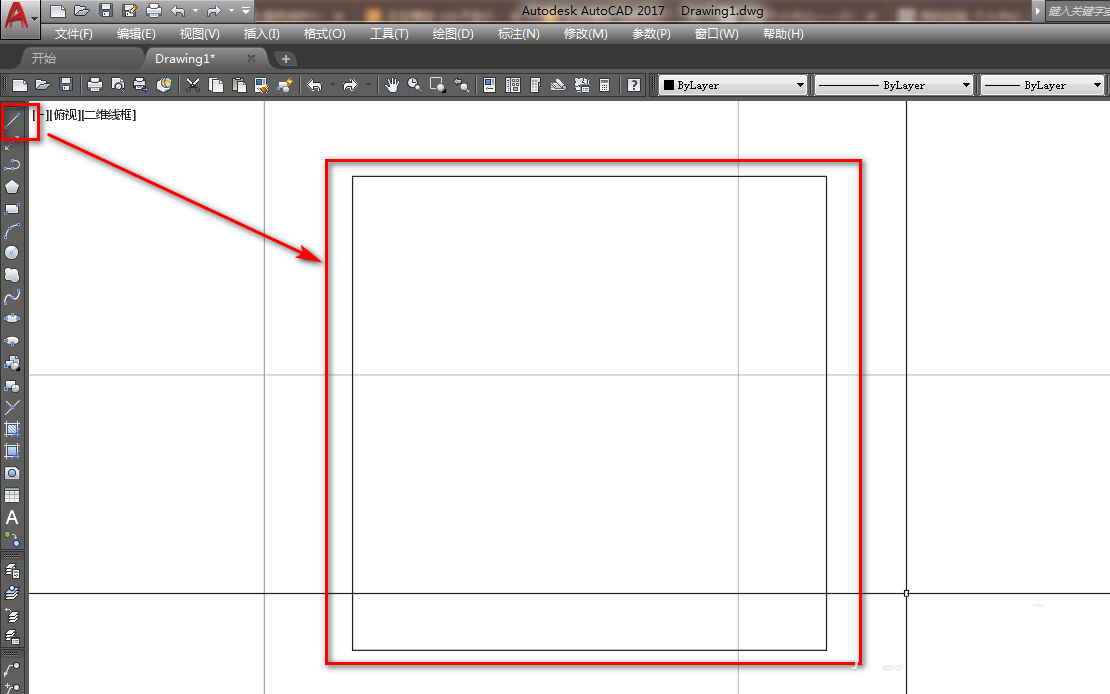Select the Spline tool

(12, 297)
